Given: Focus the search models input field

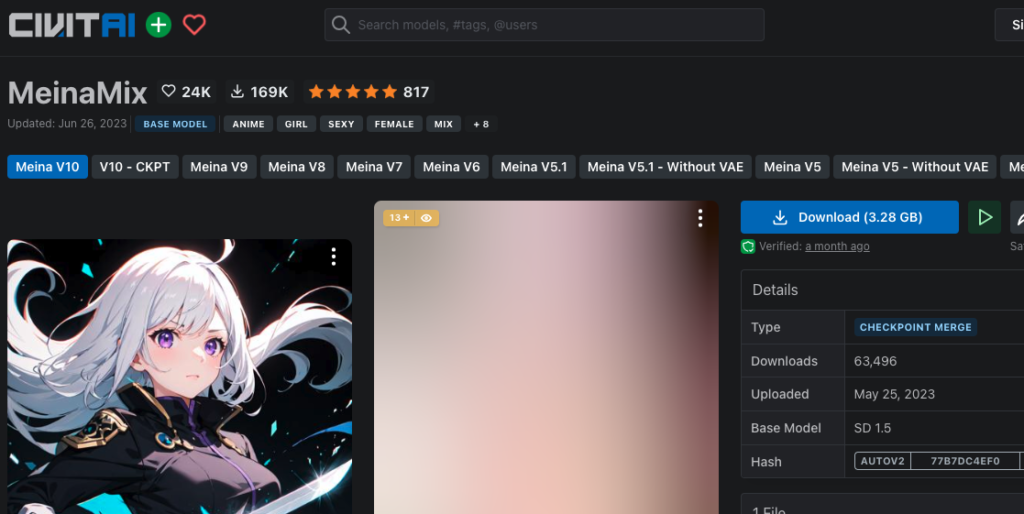Looking at the screenshot, I should tap(544, 25).
